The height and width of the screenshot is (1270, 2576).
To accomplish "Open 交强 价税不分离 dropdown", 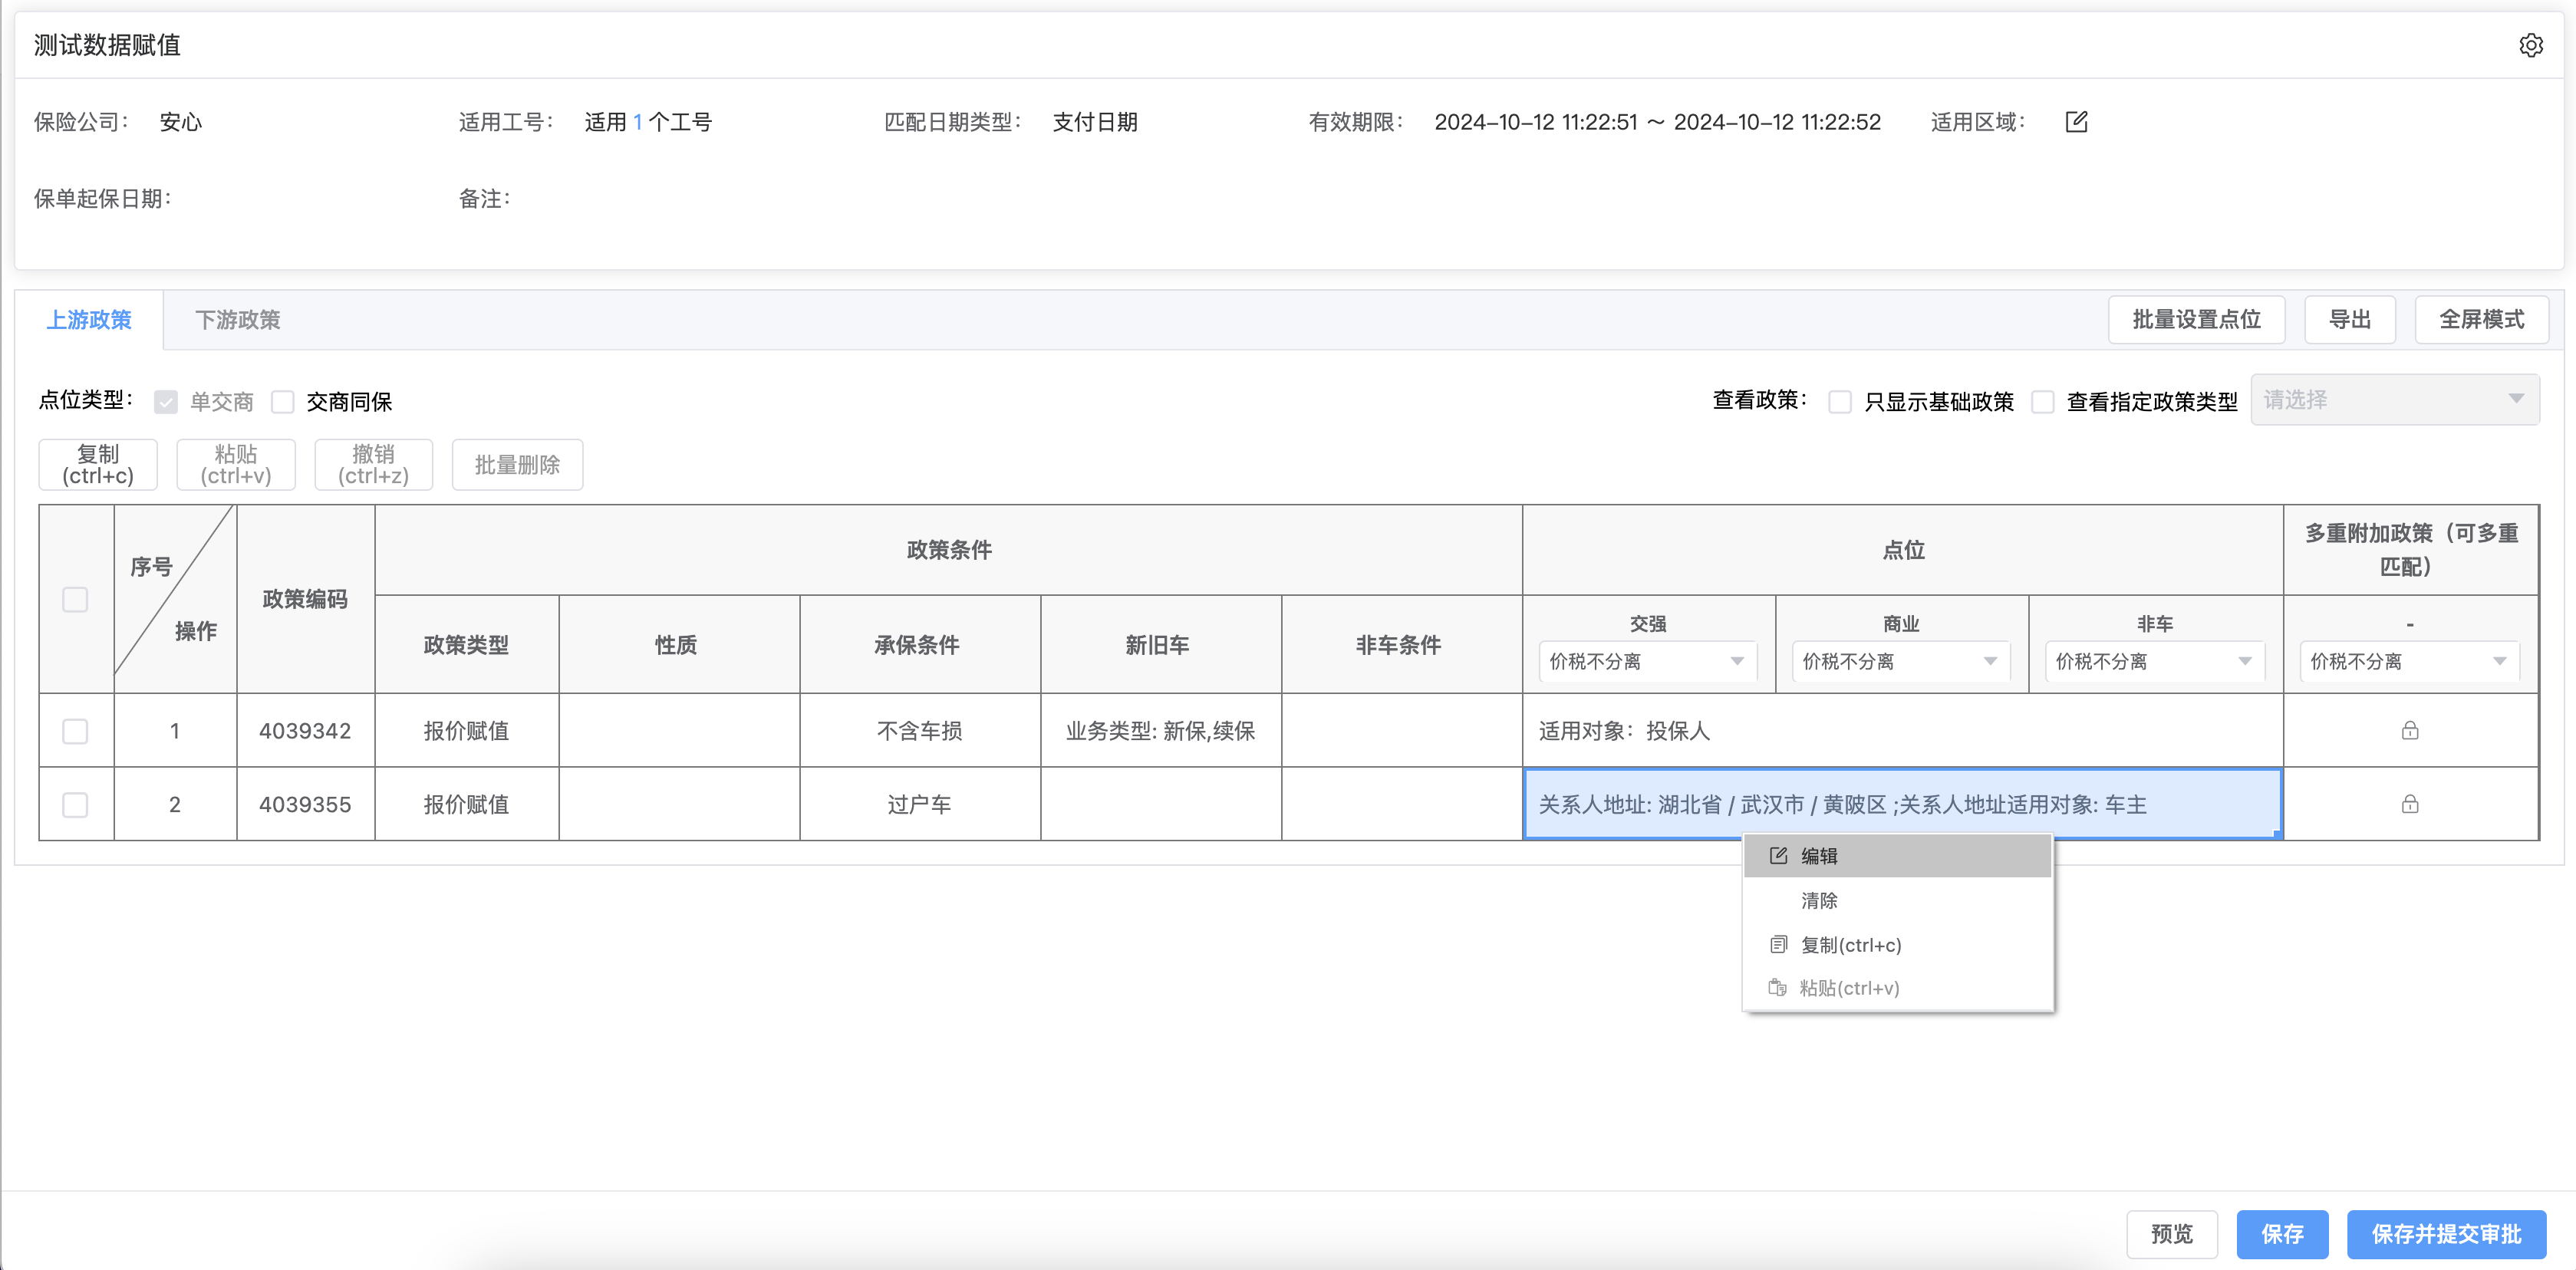I will pyautogui.click(x=1648, y=661).
